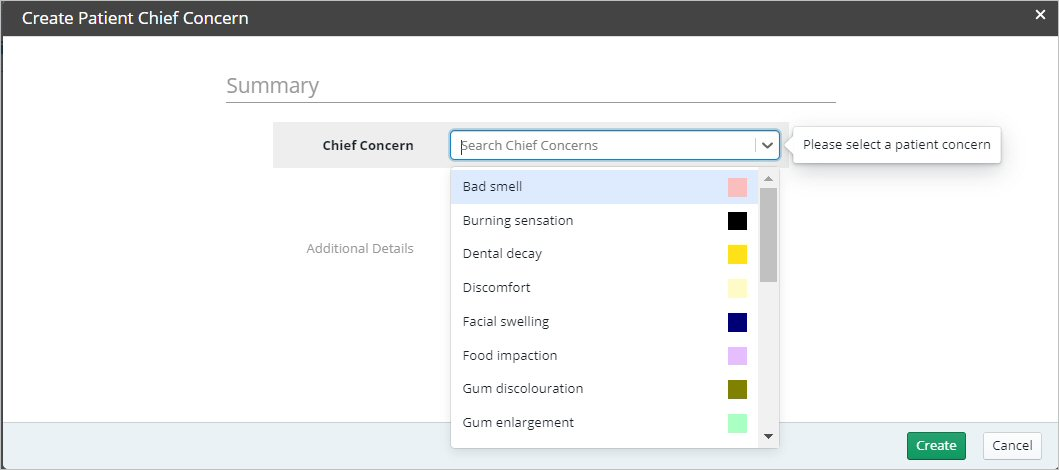Click the yellow Dental decay color swatch
This screenshot has height=470, width=1059.
tap(738, 255)
